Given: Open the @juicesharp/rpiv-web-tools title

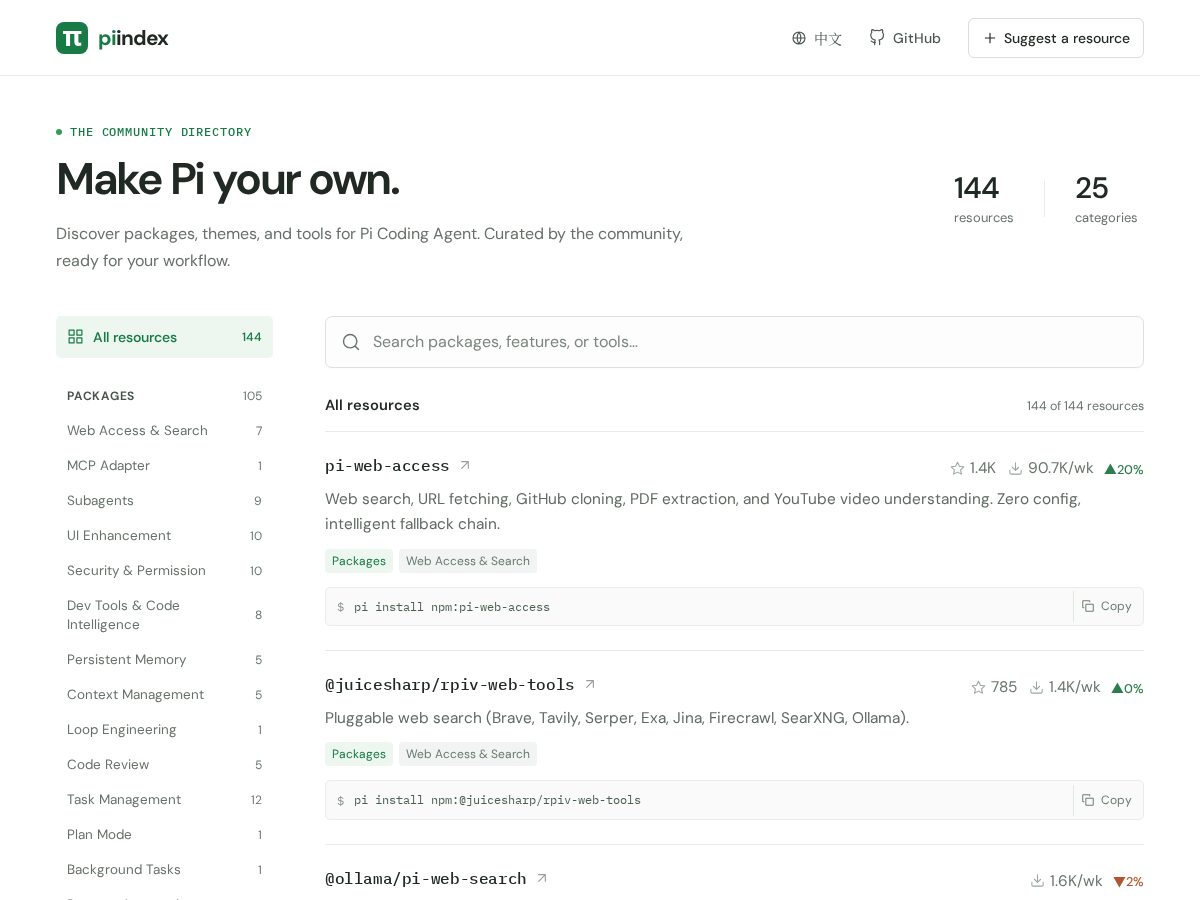Looking at the screenshot, I should [450, 685].
